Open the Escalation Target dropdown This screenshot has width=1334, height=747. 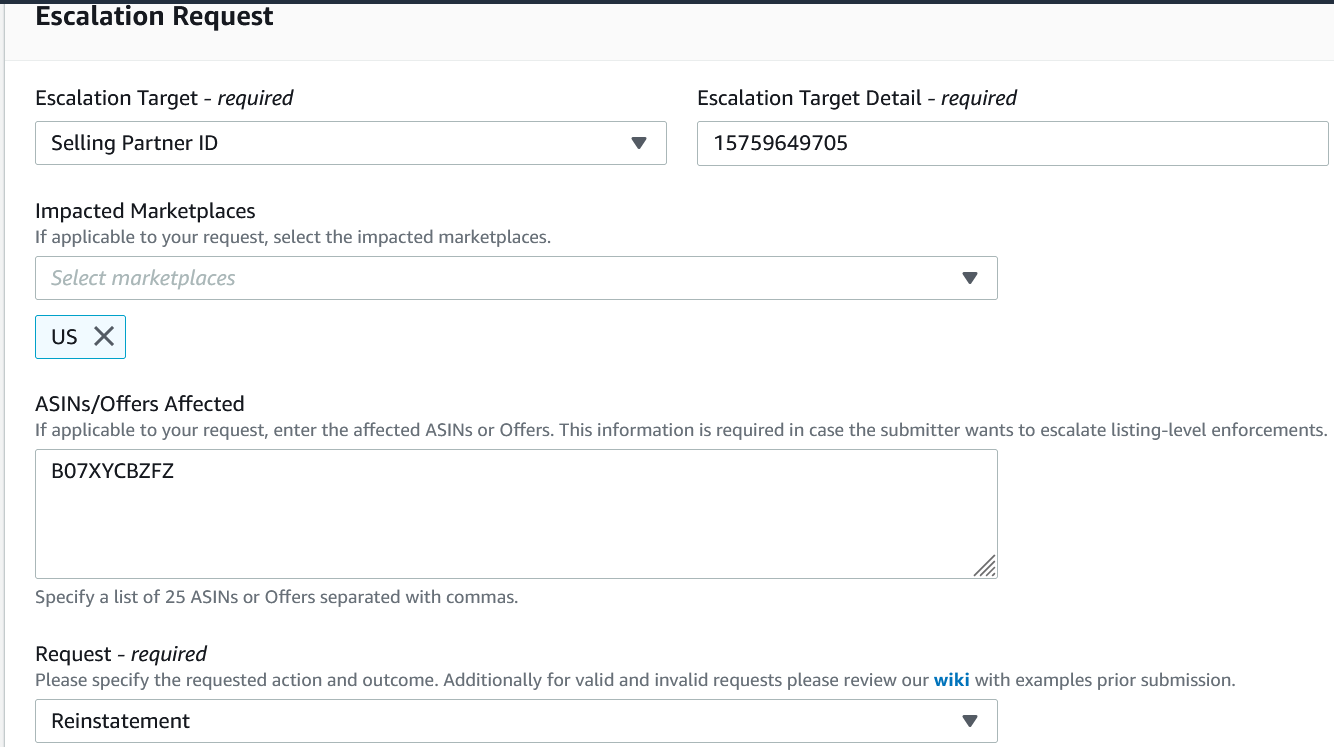click(351, 143)
